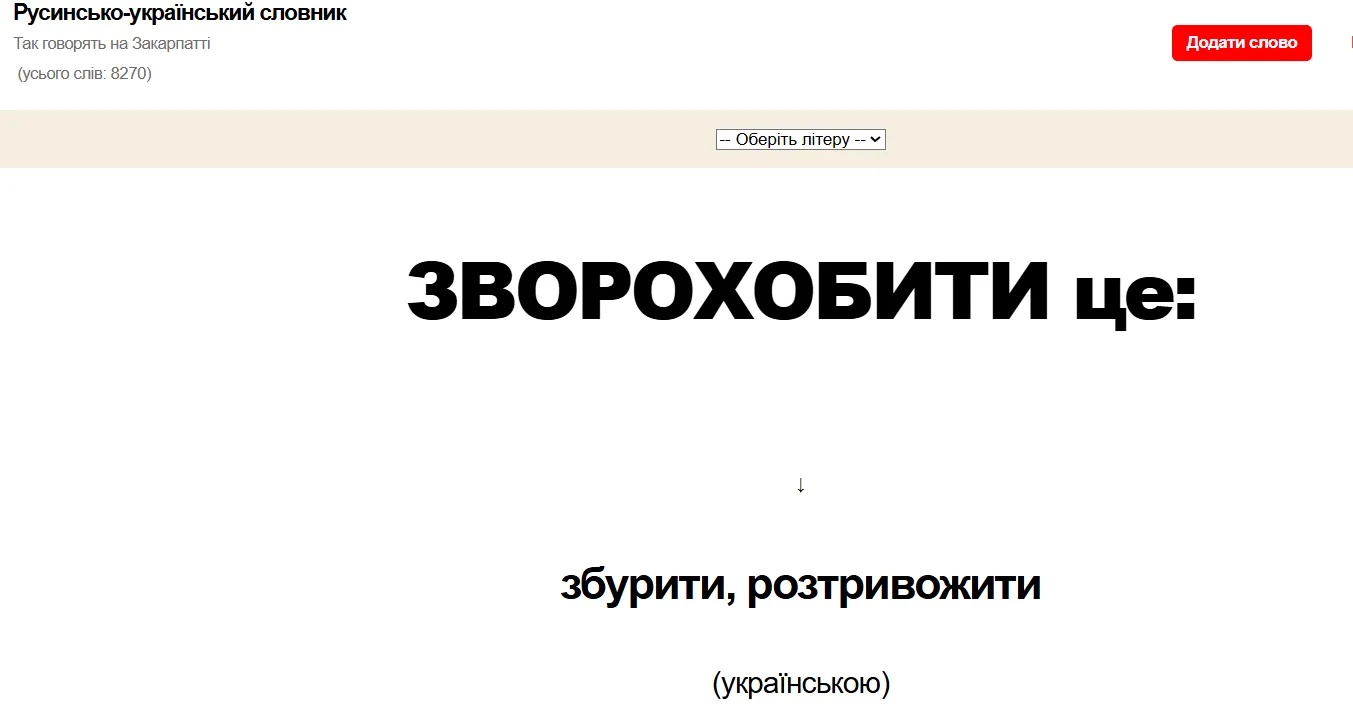Click the headword 'ЗВОРОХОБИТИ'
1353x718 pixels.
click(x=728, y=291)
